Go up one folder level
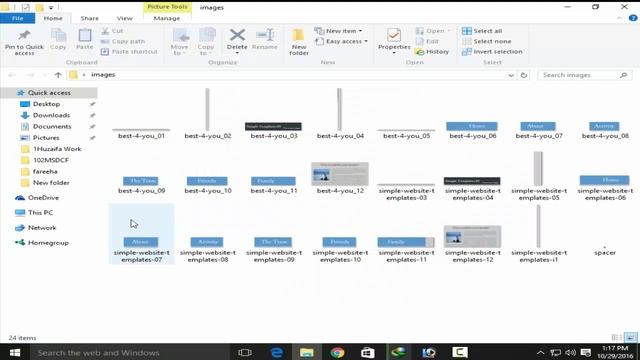The image size is (640, 360). 58,75
